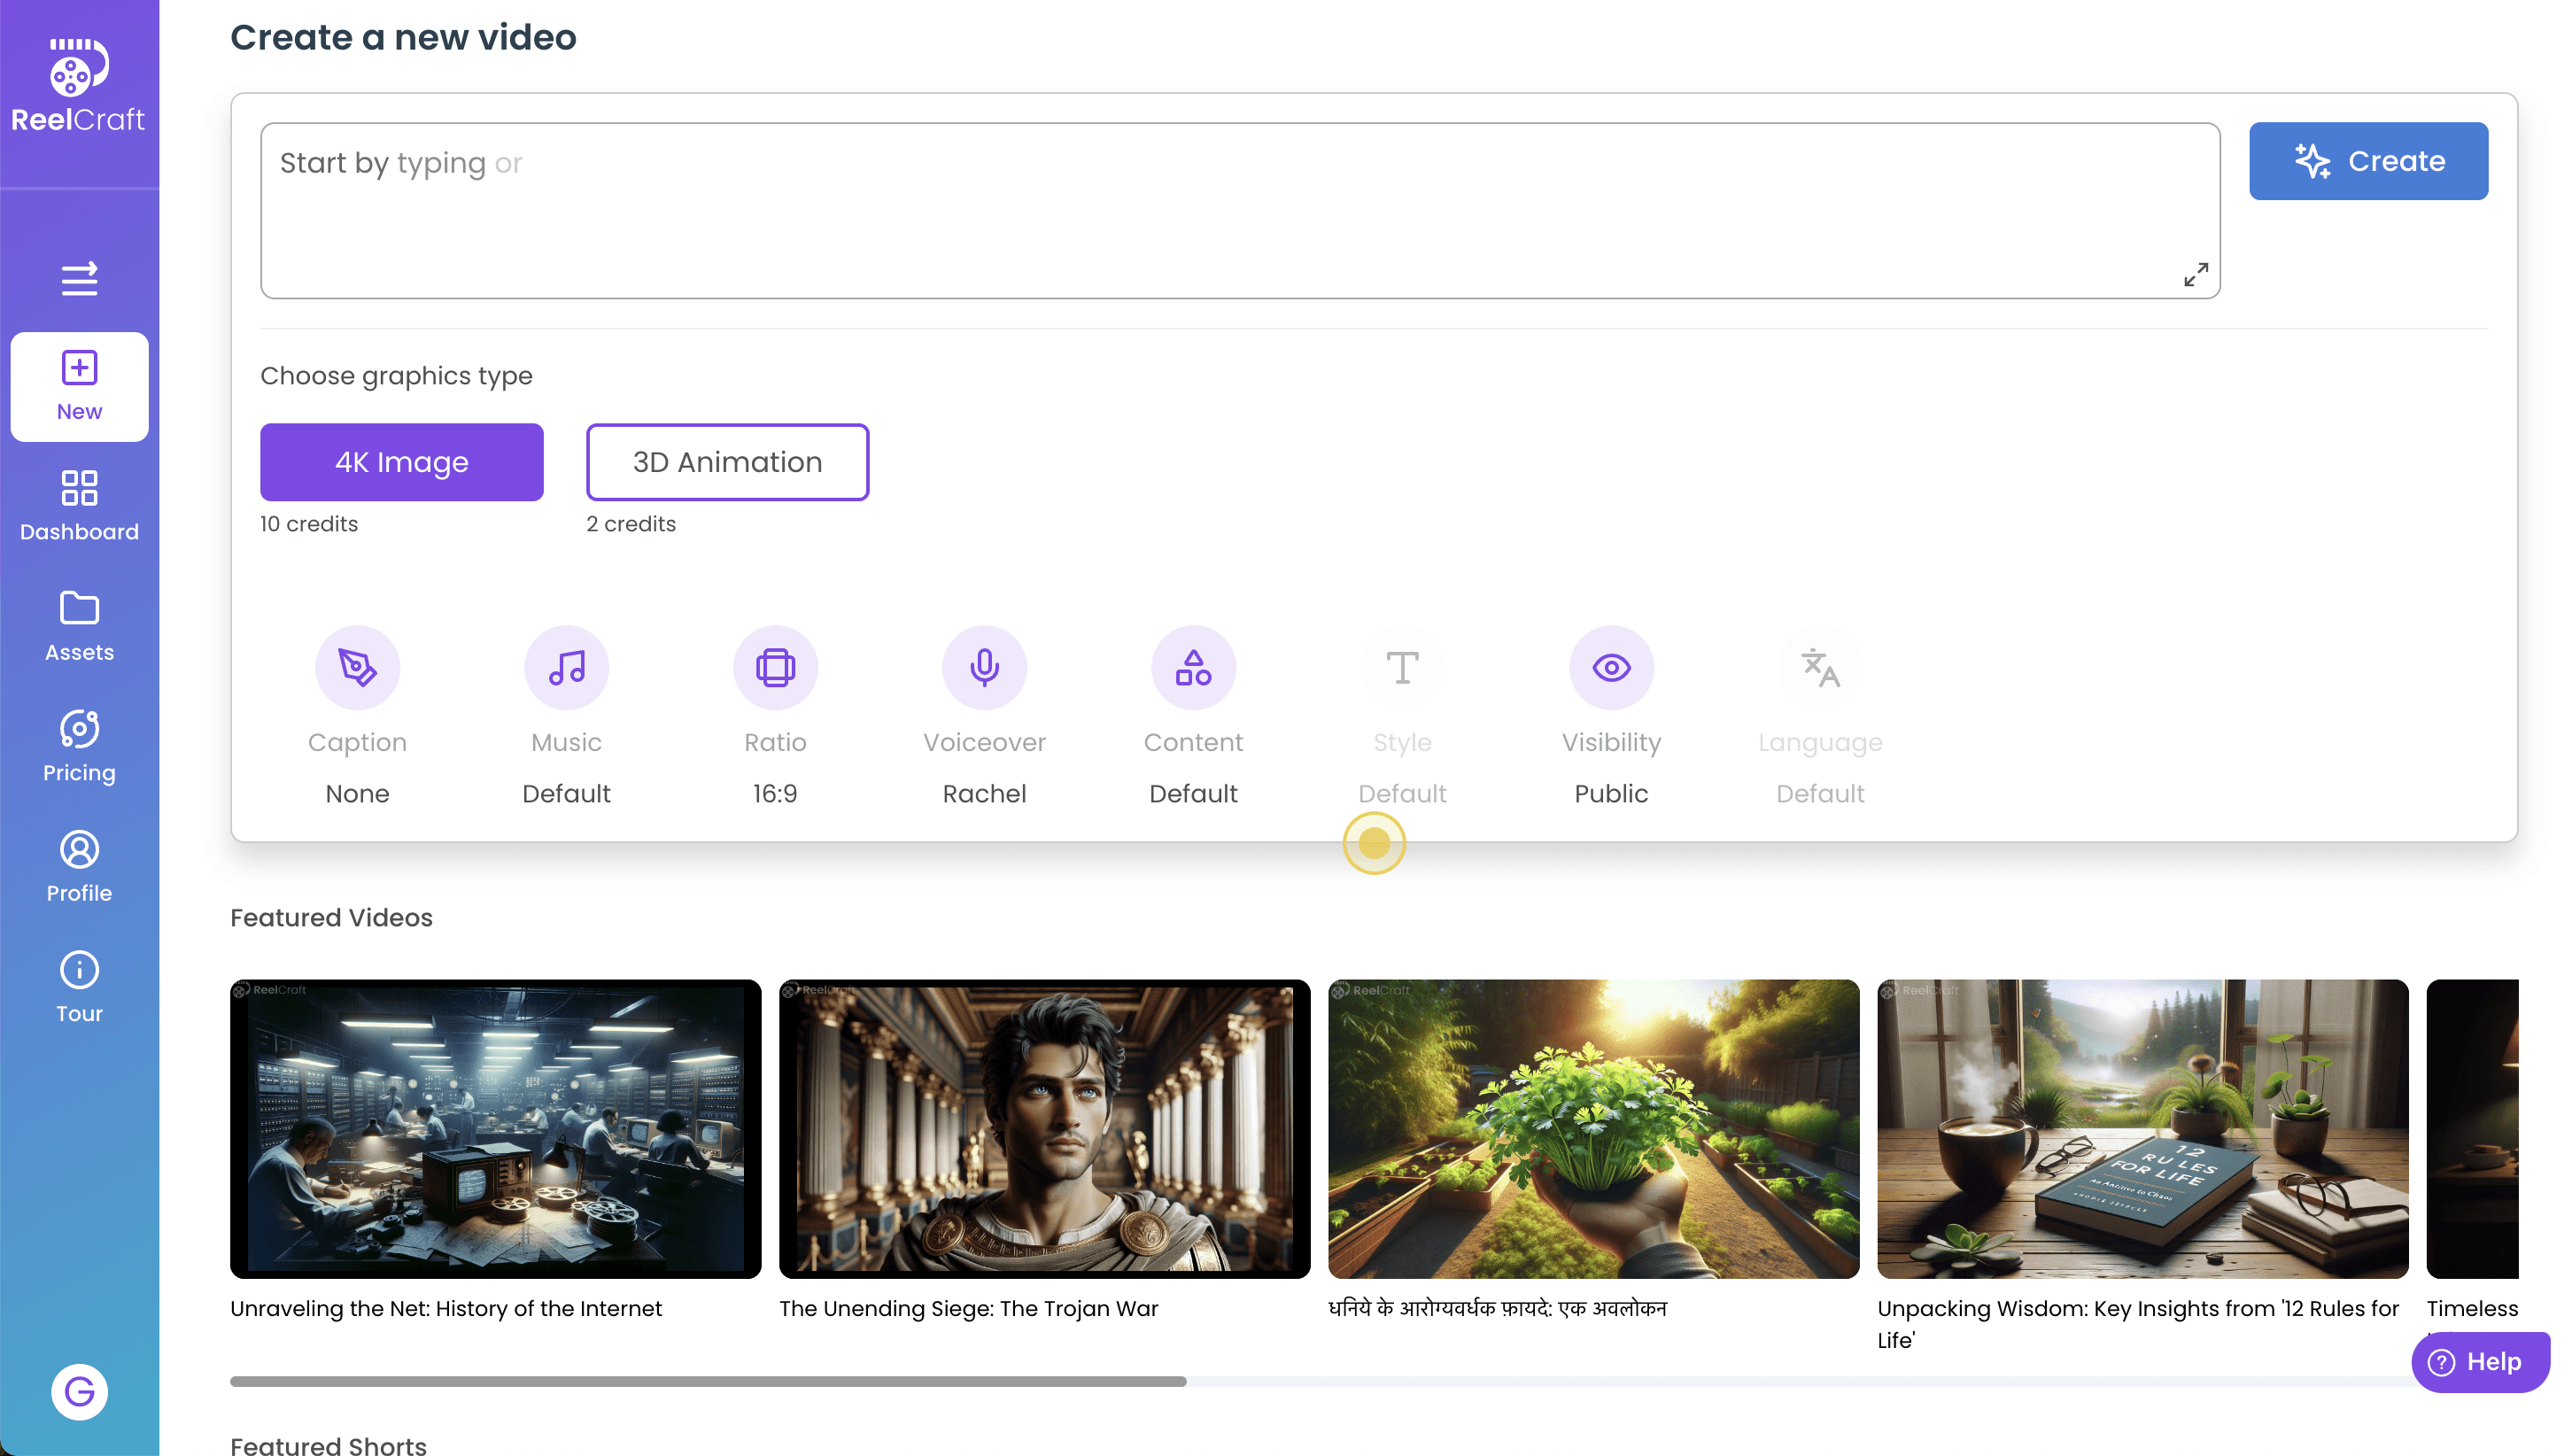Select the Language translation icon
Viewport: 2572px width, 1456px height.
1820,667
